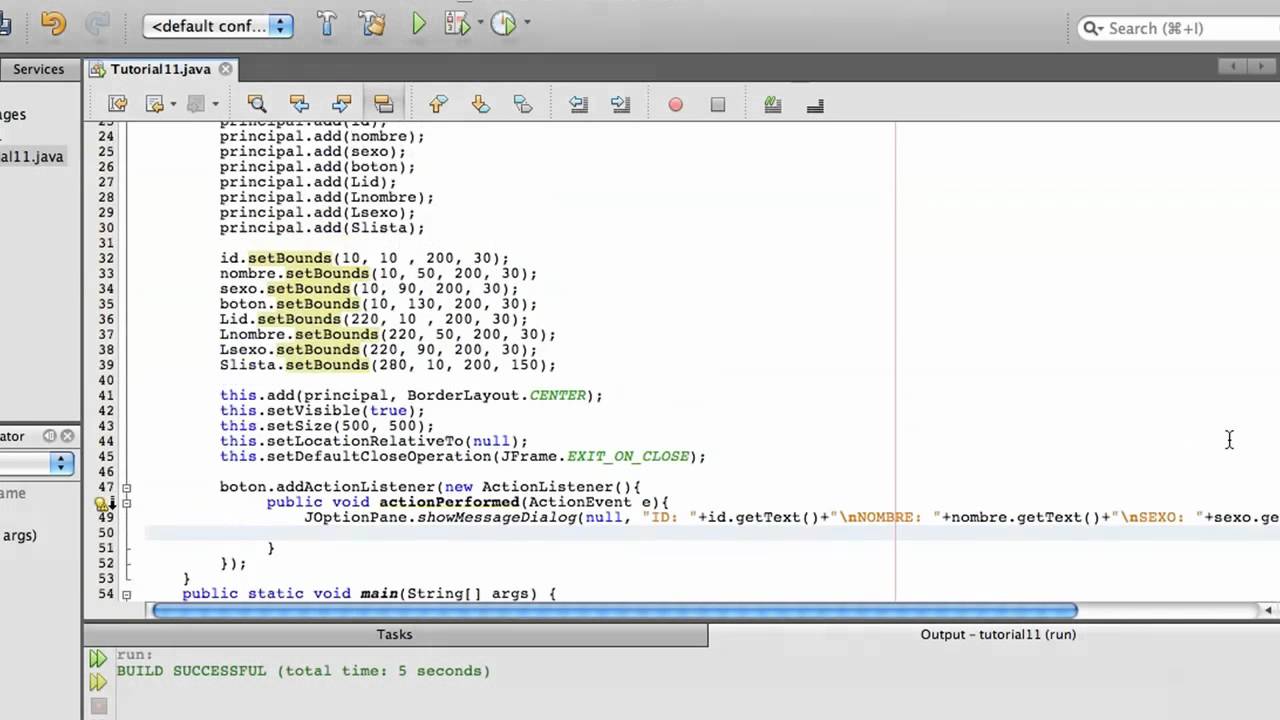Click Clean and Build hammer-broom icon
The image size is (1280, 720).
tap(372, 25)
